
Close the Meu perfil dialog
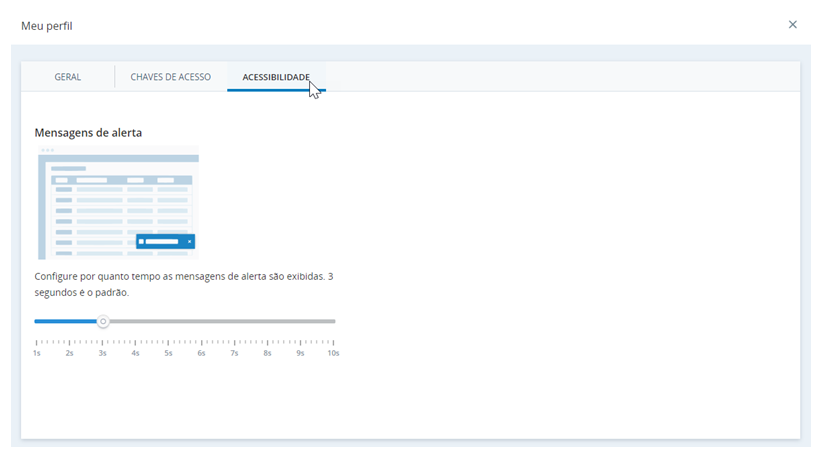coord(793,25)
